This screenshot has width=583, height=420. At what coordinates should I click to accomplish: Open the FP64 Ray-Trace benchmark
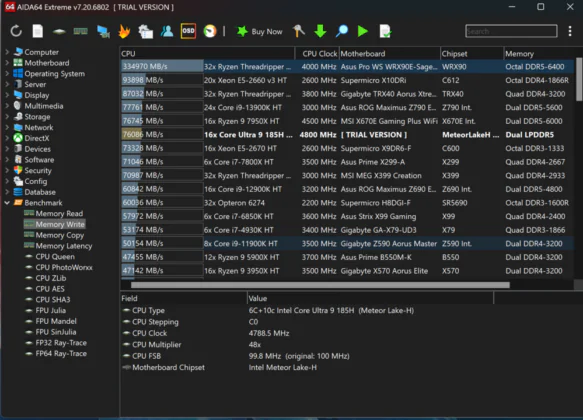[56, 354]
